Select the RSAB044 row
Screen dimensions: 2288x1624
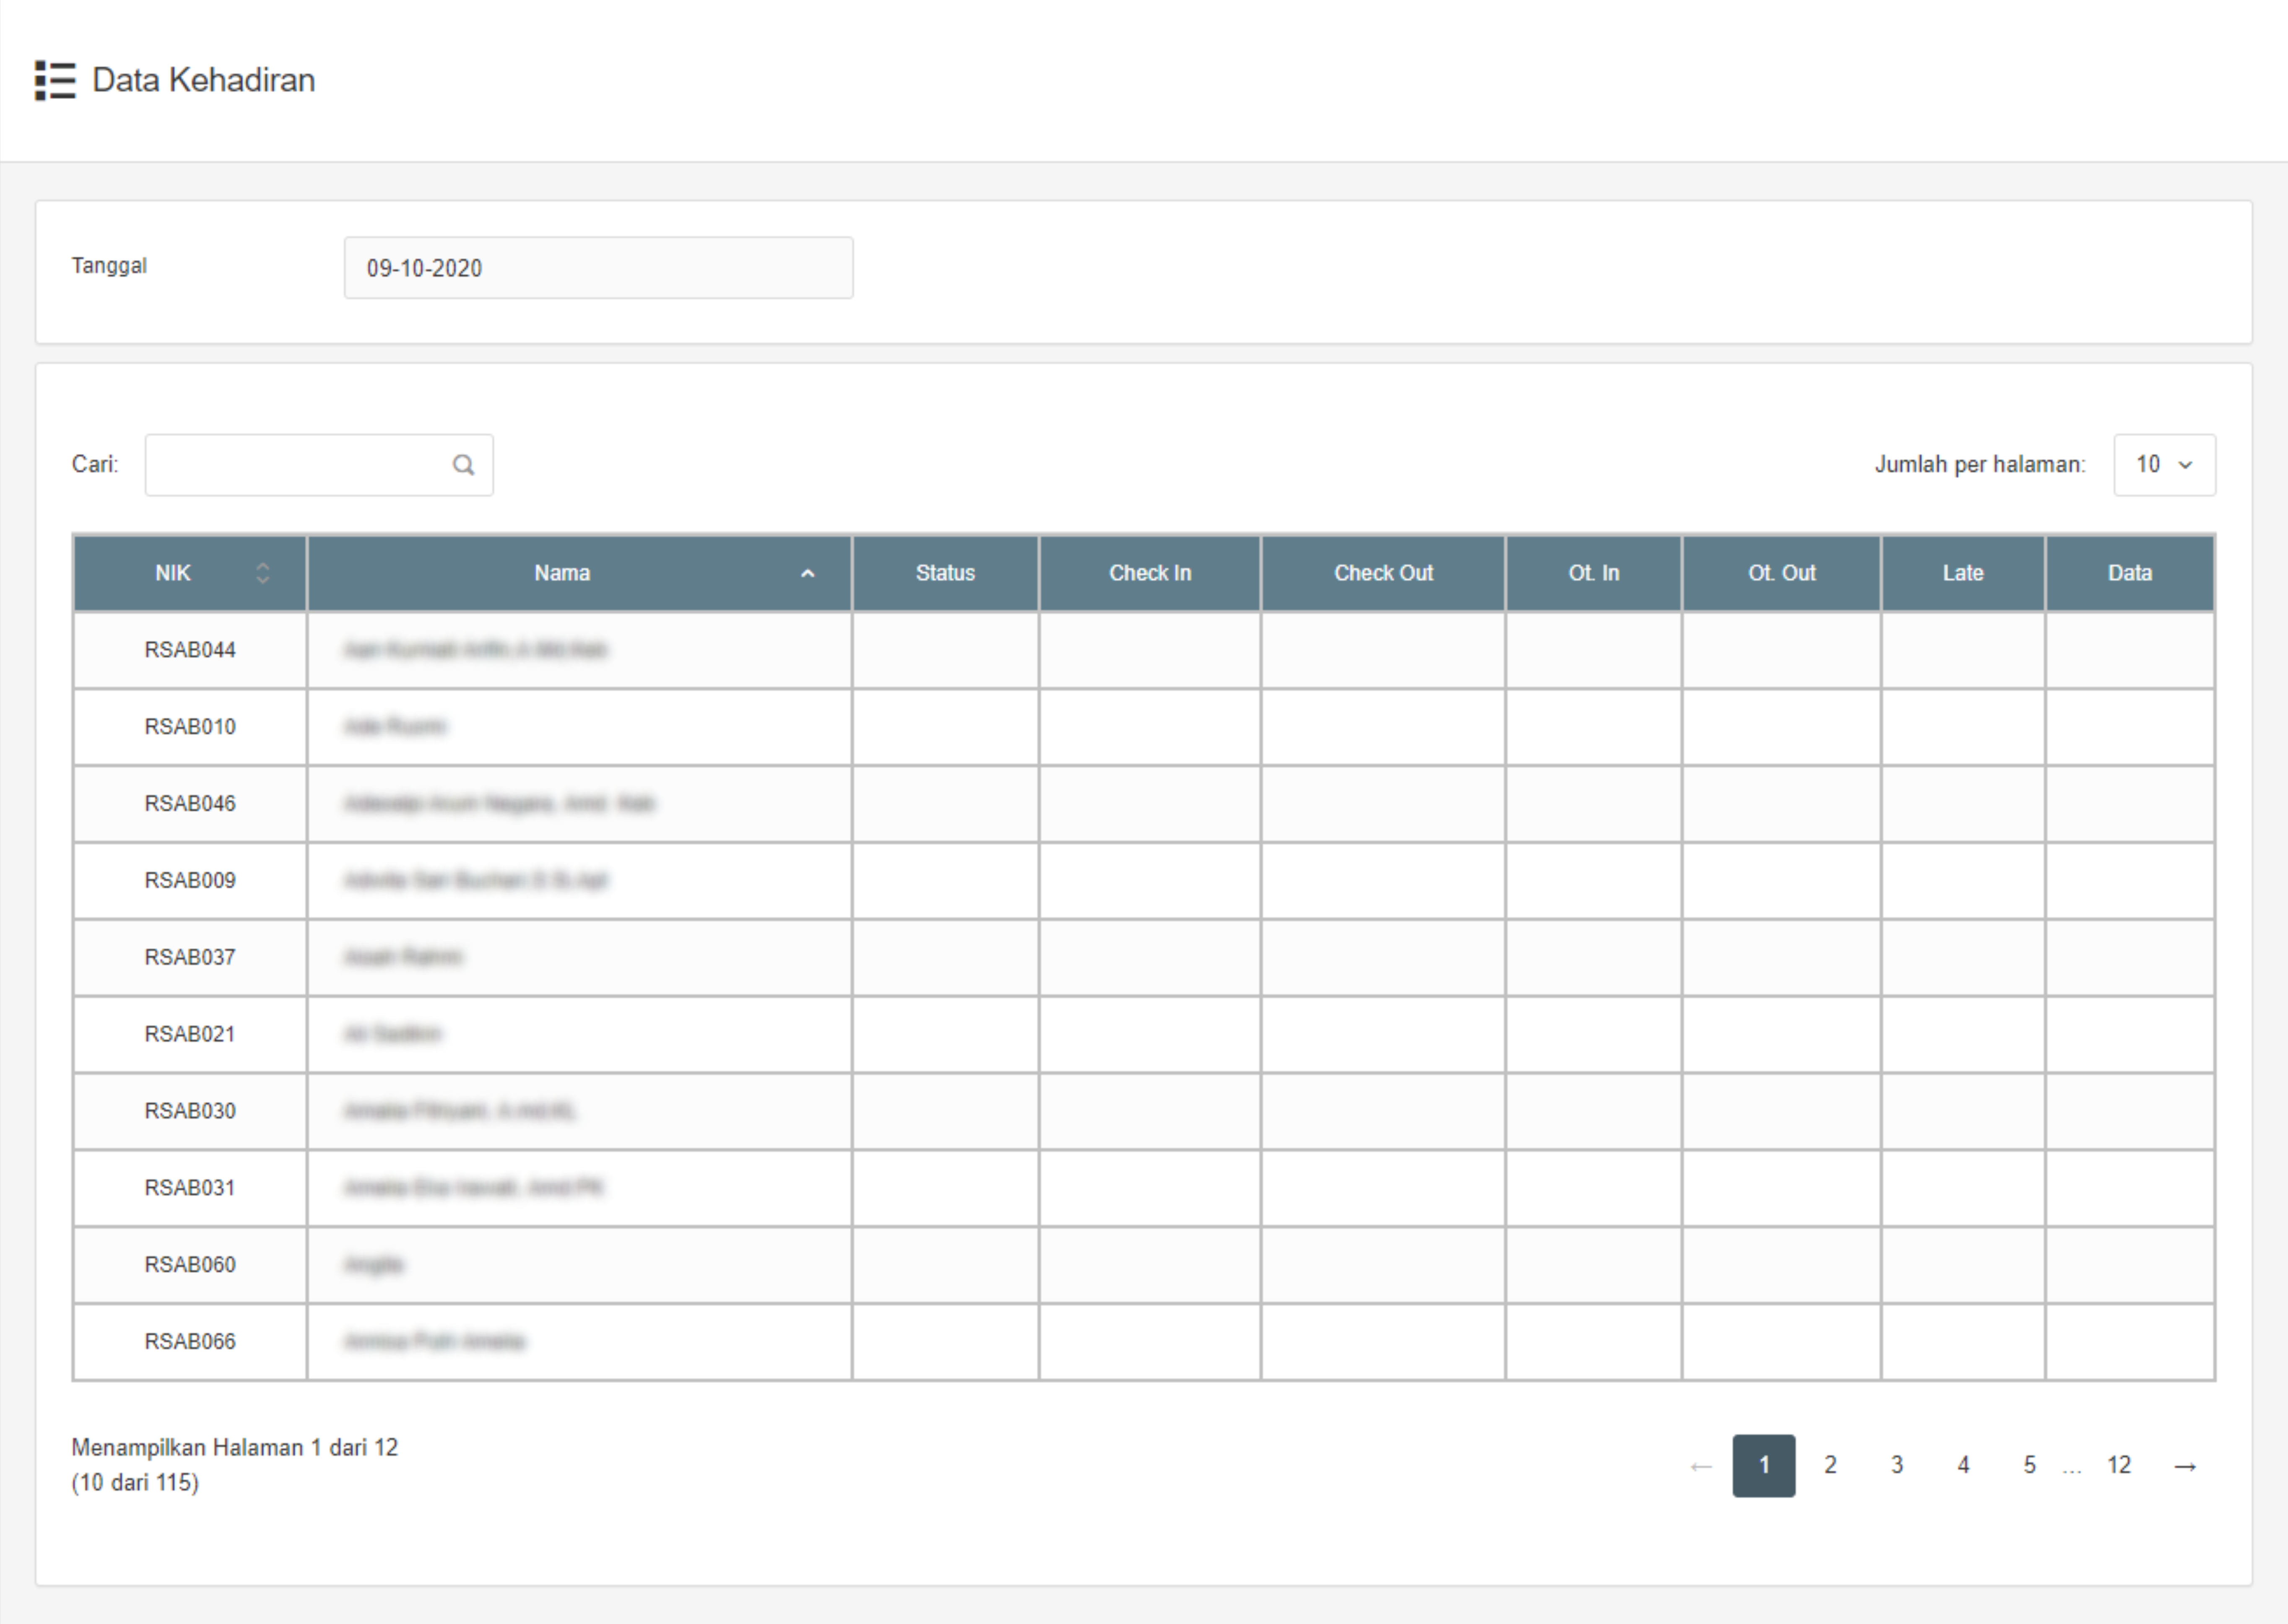coord(190,650)
